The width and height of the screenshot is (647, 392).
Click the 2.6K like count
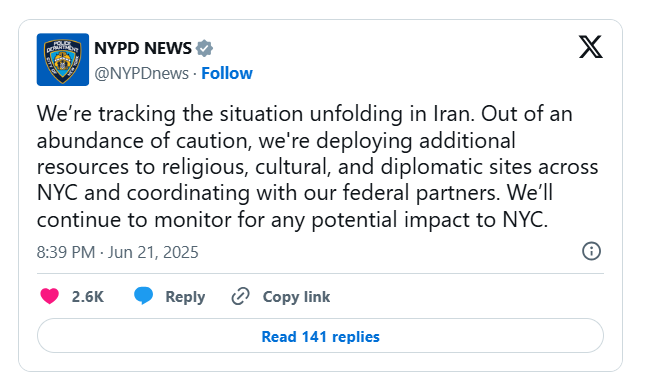[x=87, y=297]
